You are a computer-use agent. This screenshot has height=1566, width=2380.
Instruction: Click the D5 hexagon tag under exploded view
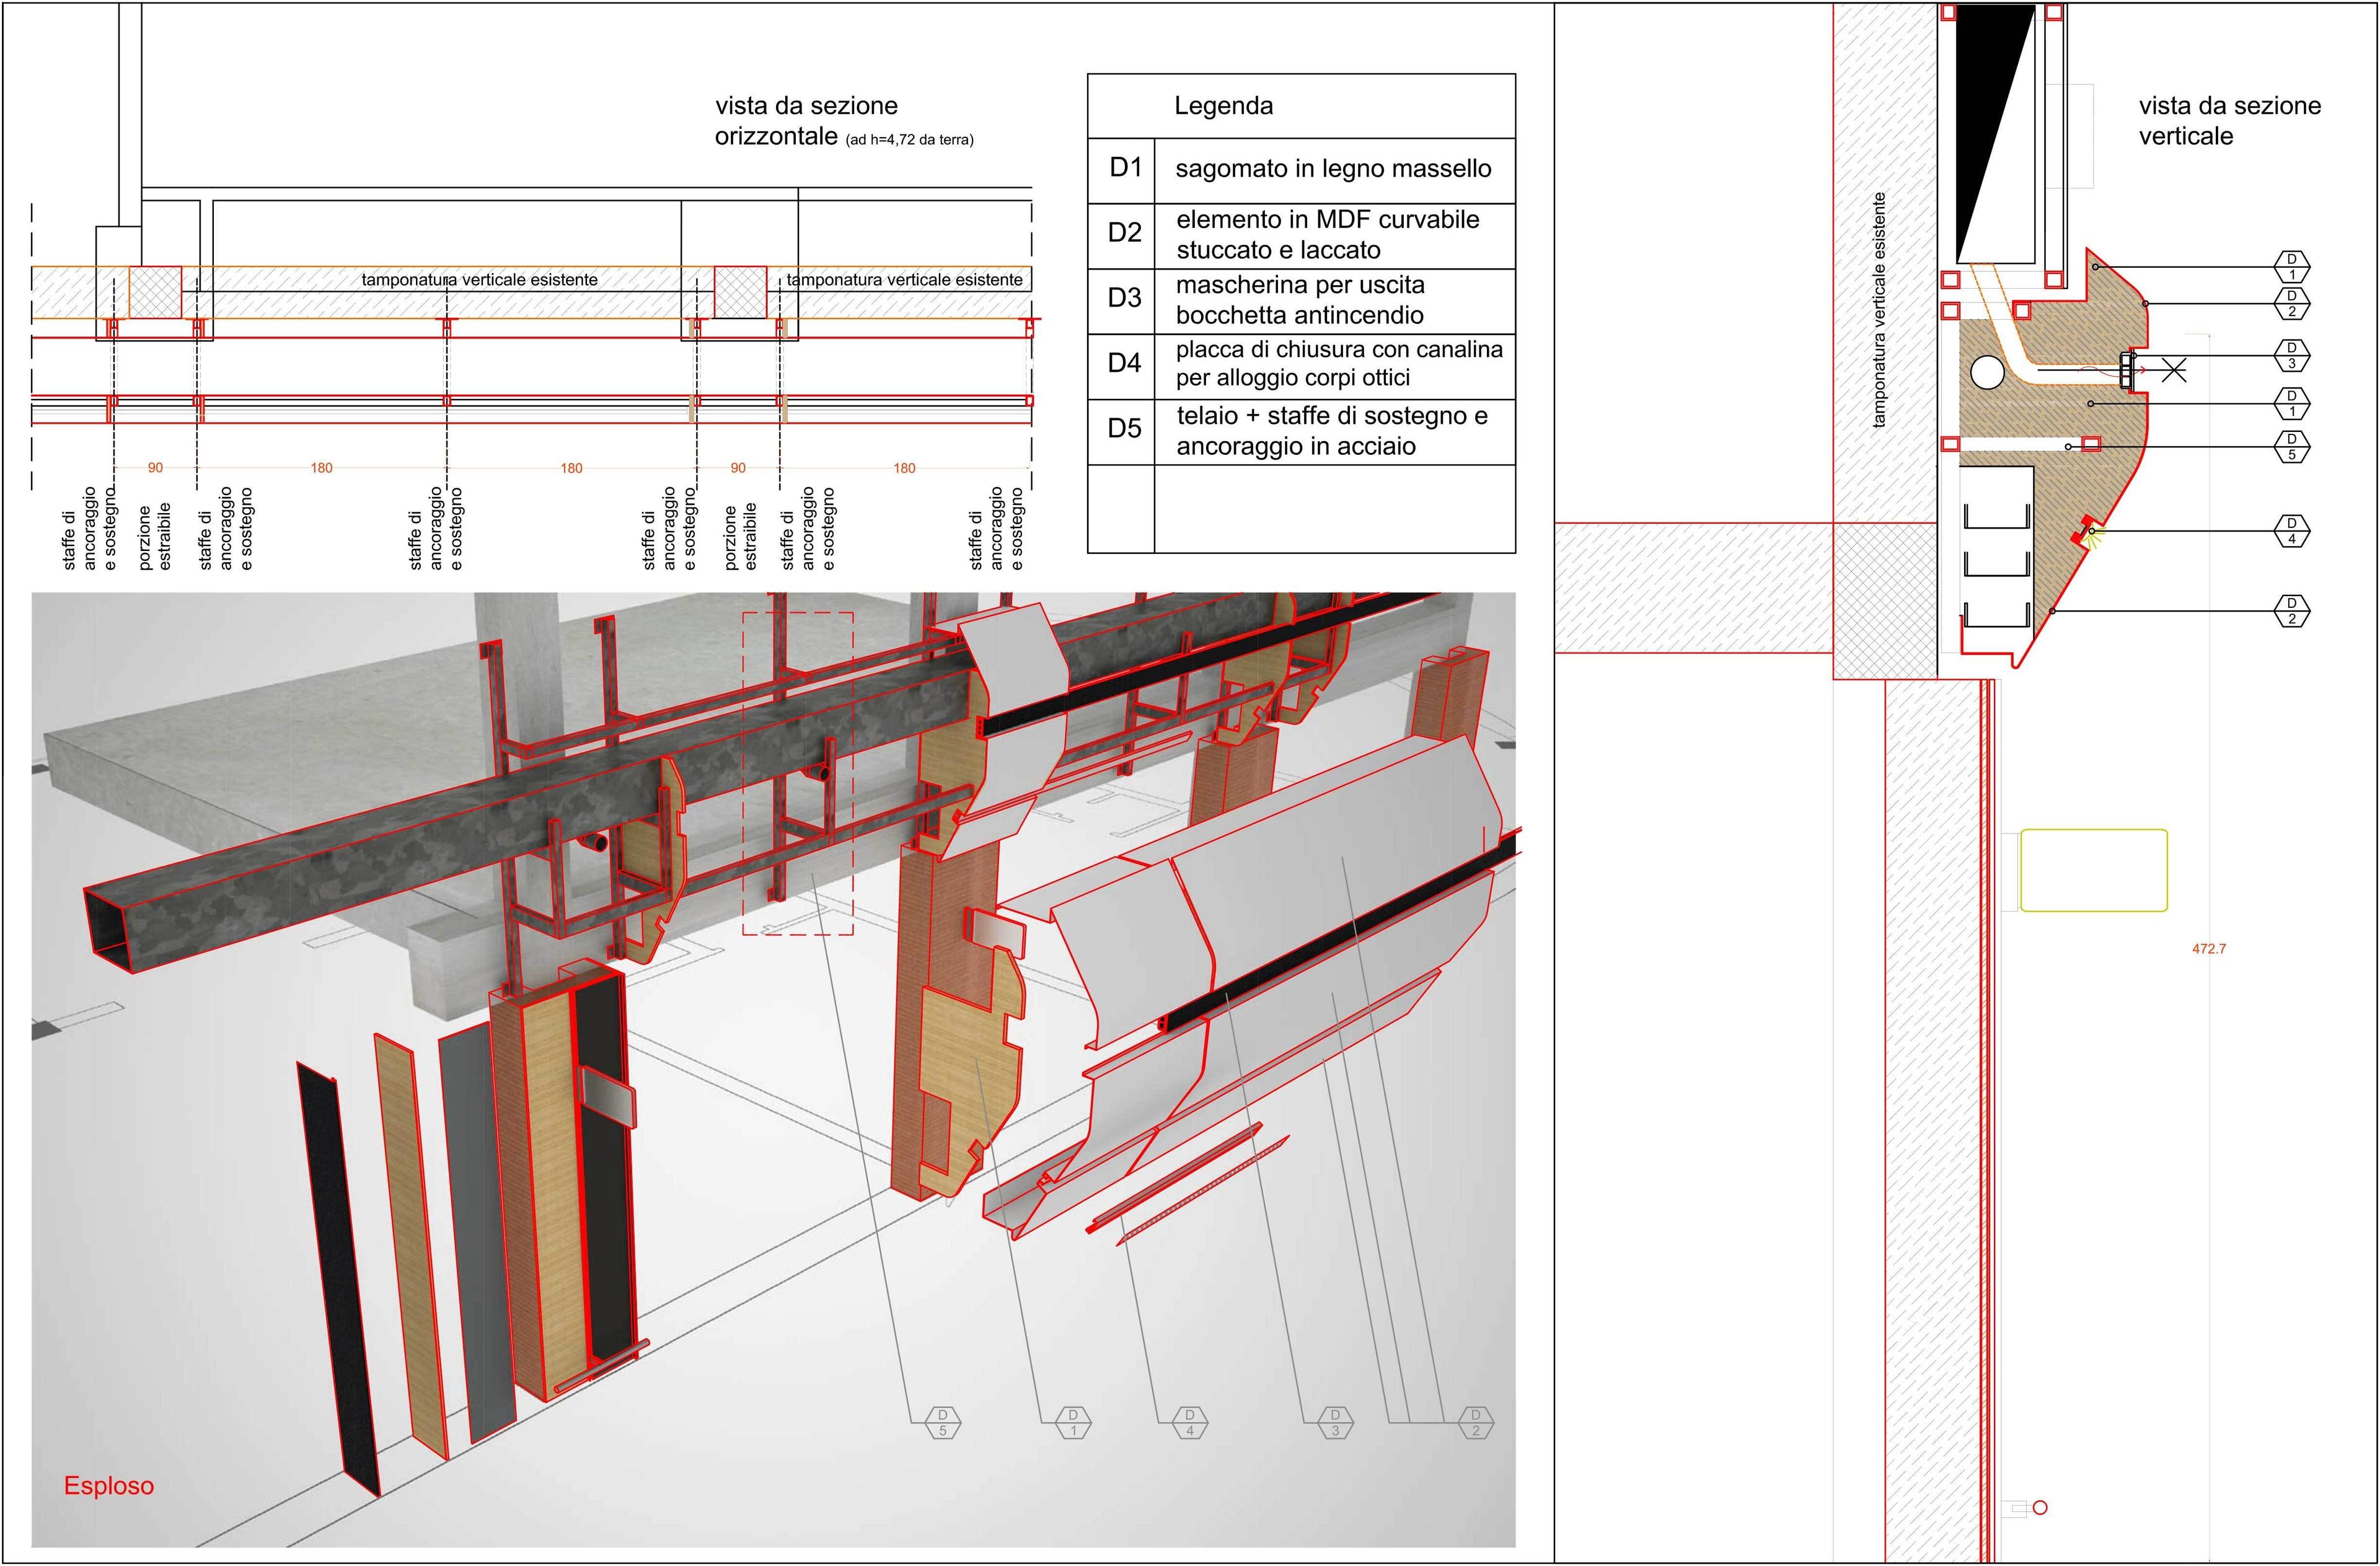[942, 1422]
